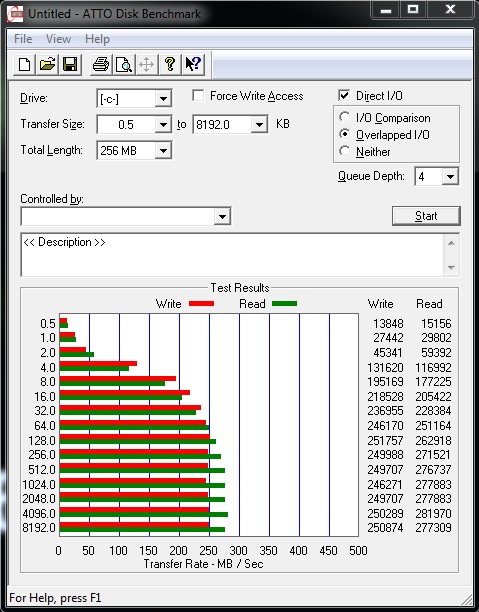Image resolution: width=479 pixels, height=612 pixels.
Task: Click the status bar text For Help, press F1
Action: 55,598
